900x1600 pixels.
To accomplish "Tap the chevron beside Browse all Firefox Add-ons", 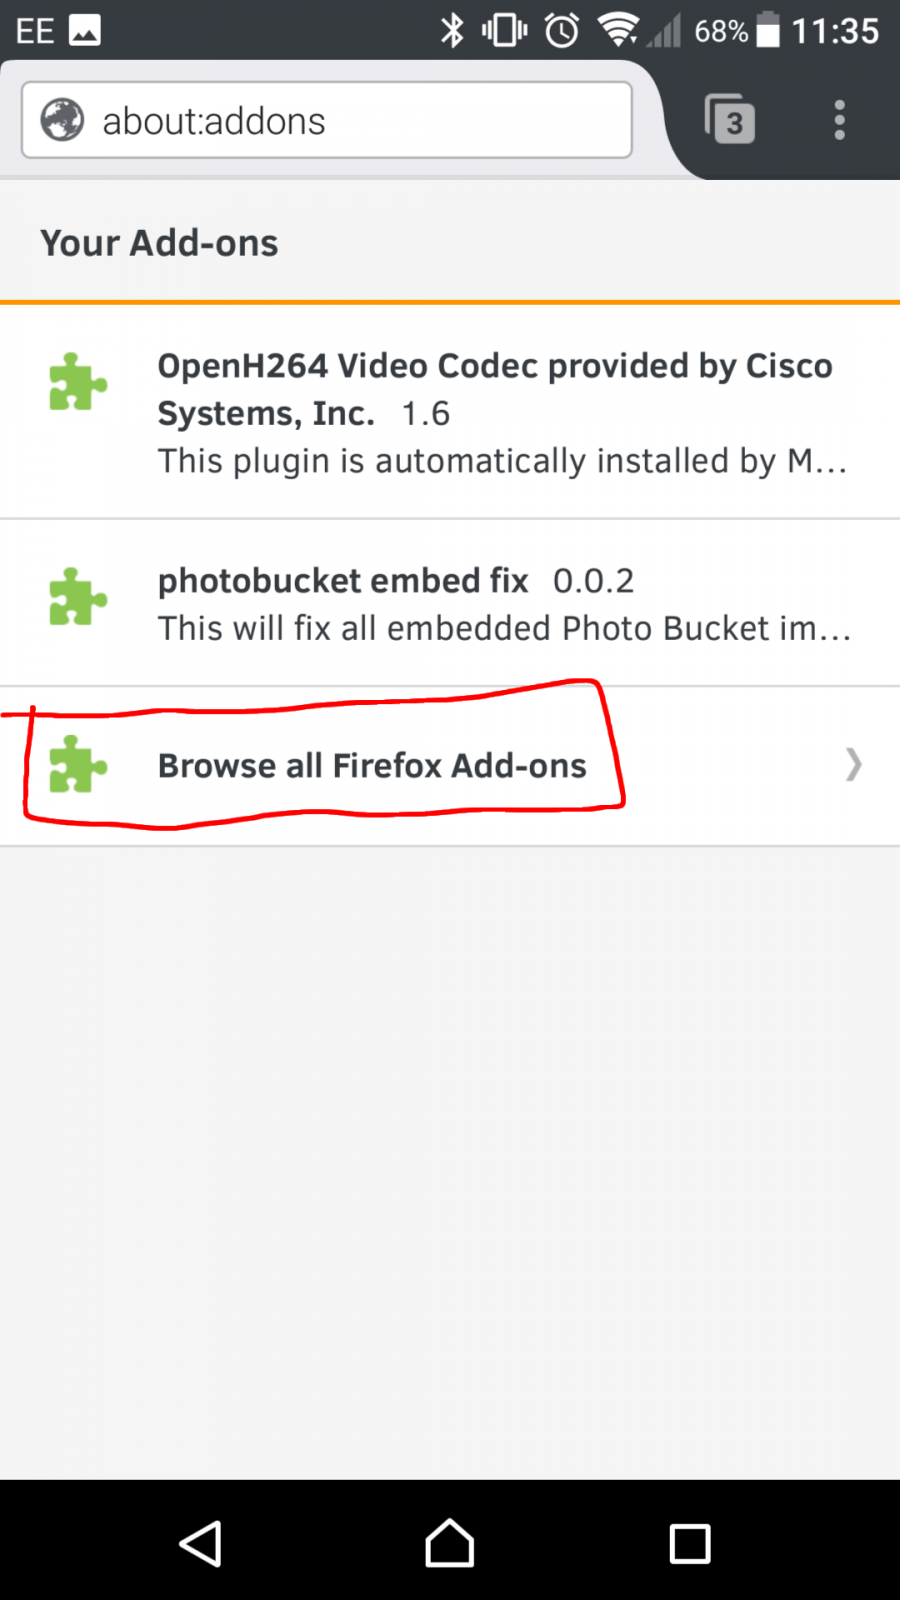I will [x=853, y=765].
